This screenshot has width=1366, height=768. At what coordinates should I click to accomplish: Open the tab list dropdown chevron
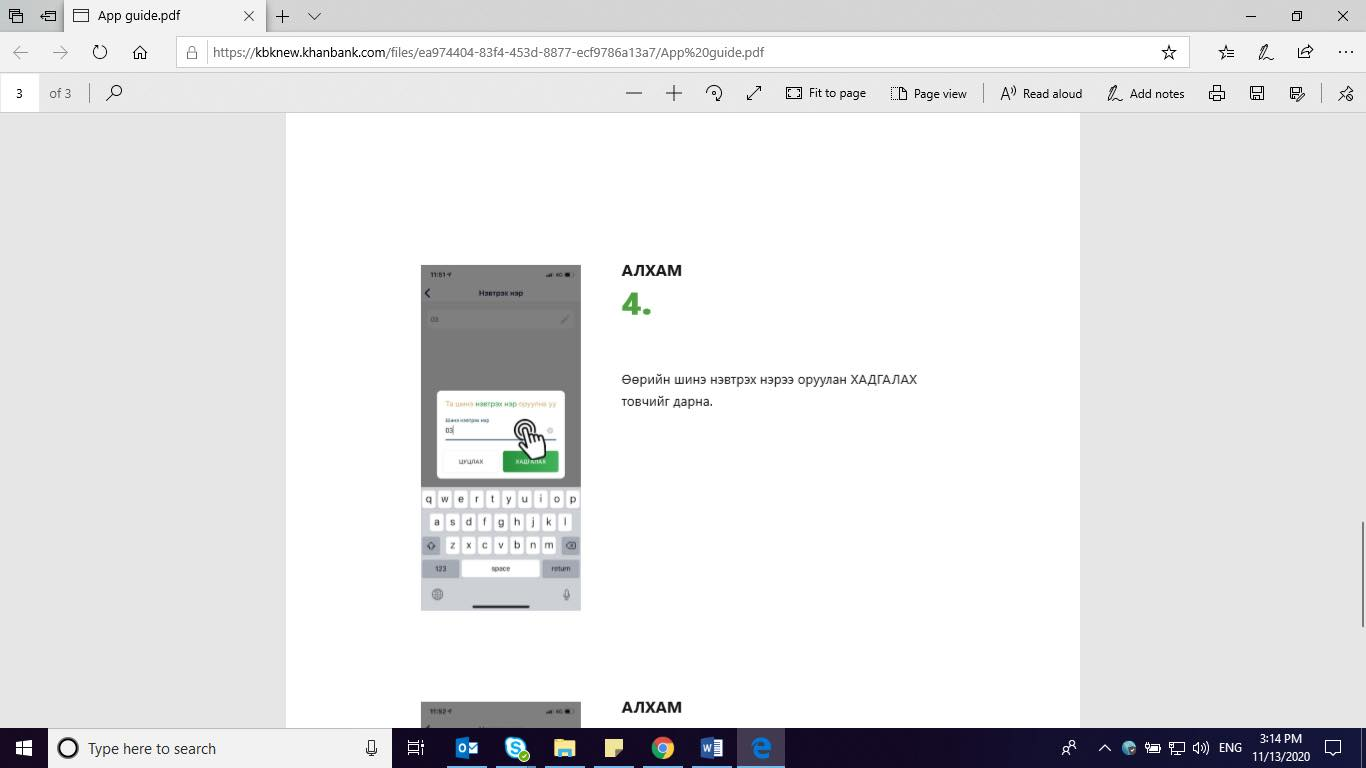click(314, 16)
